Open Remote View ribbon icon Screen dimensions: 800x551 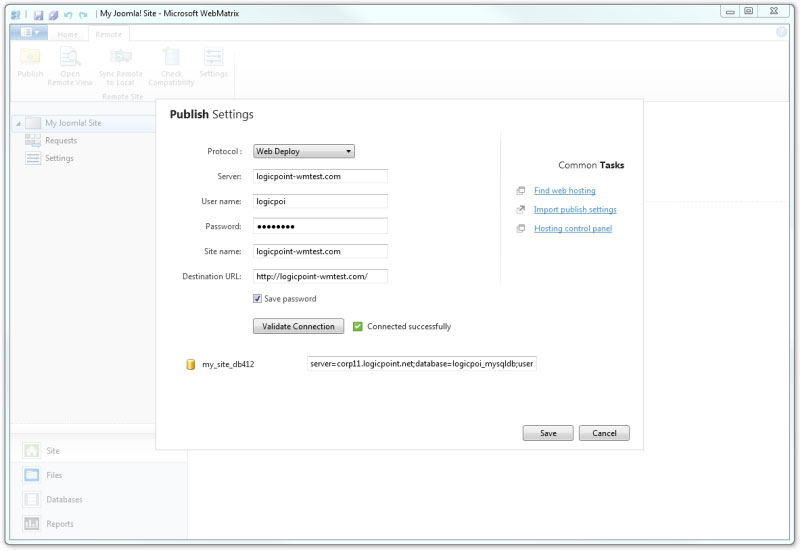coord(70,57)
